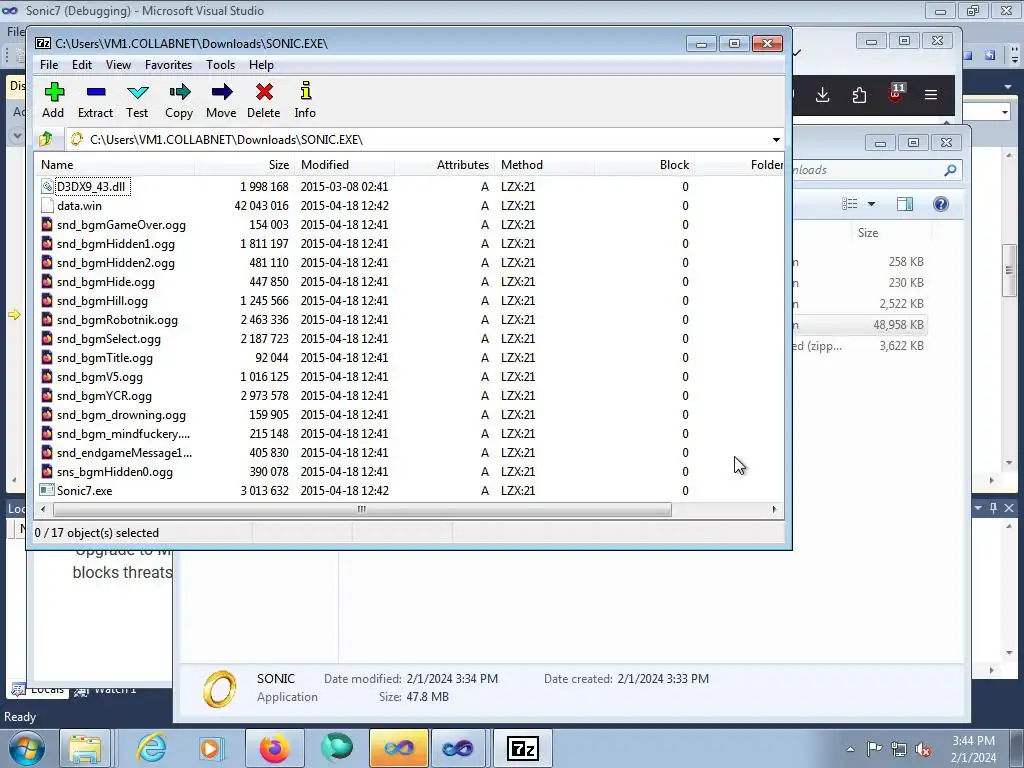Open the Firefox hamburger menu
This screenshot has width=1024, height=768.
pos(931,95)
